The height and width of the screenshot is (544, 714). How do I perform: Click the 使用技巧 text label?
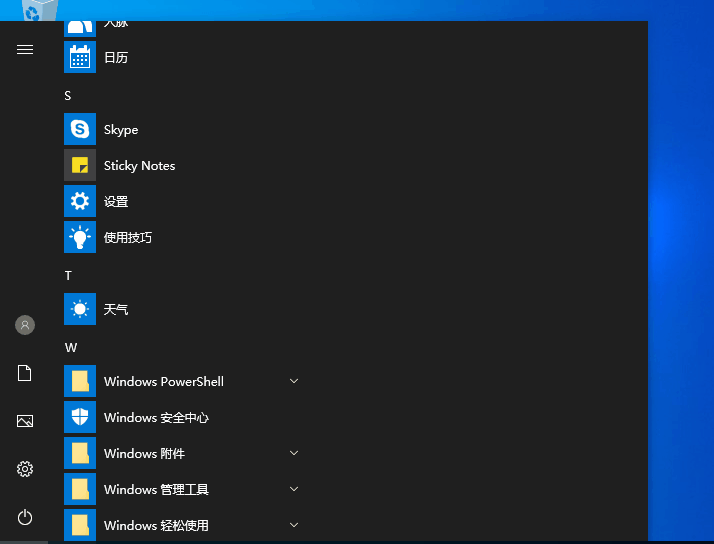(x=128, y=237)
